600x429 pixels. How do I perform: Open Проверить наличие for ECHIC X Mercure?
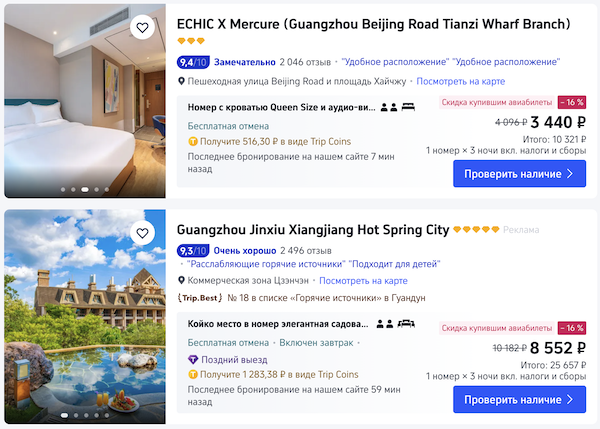point(519,174)
